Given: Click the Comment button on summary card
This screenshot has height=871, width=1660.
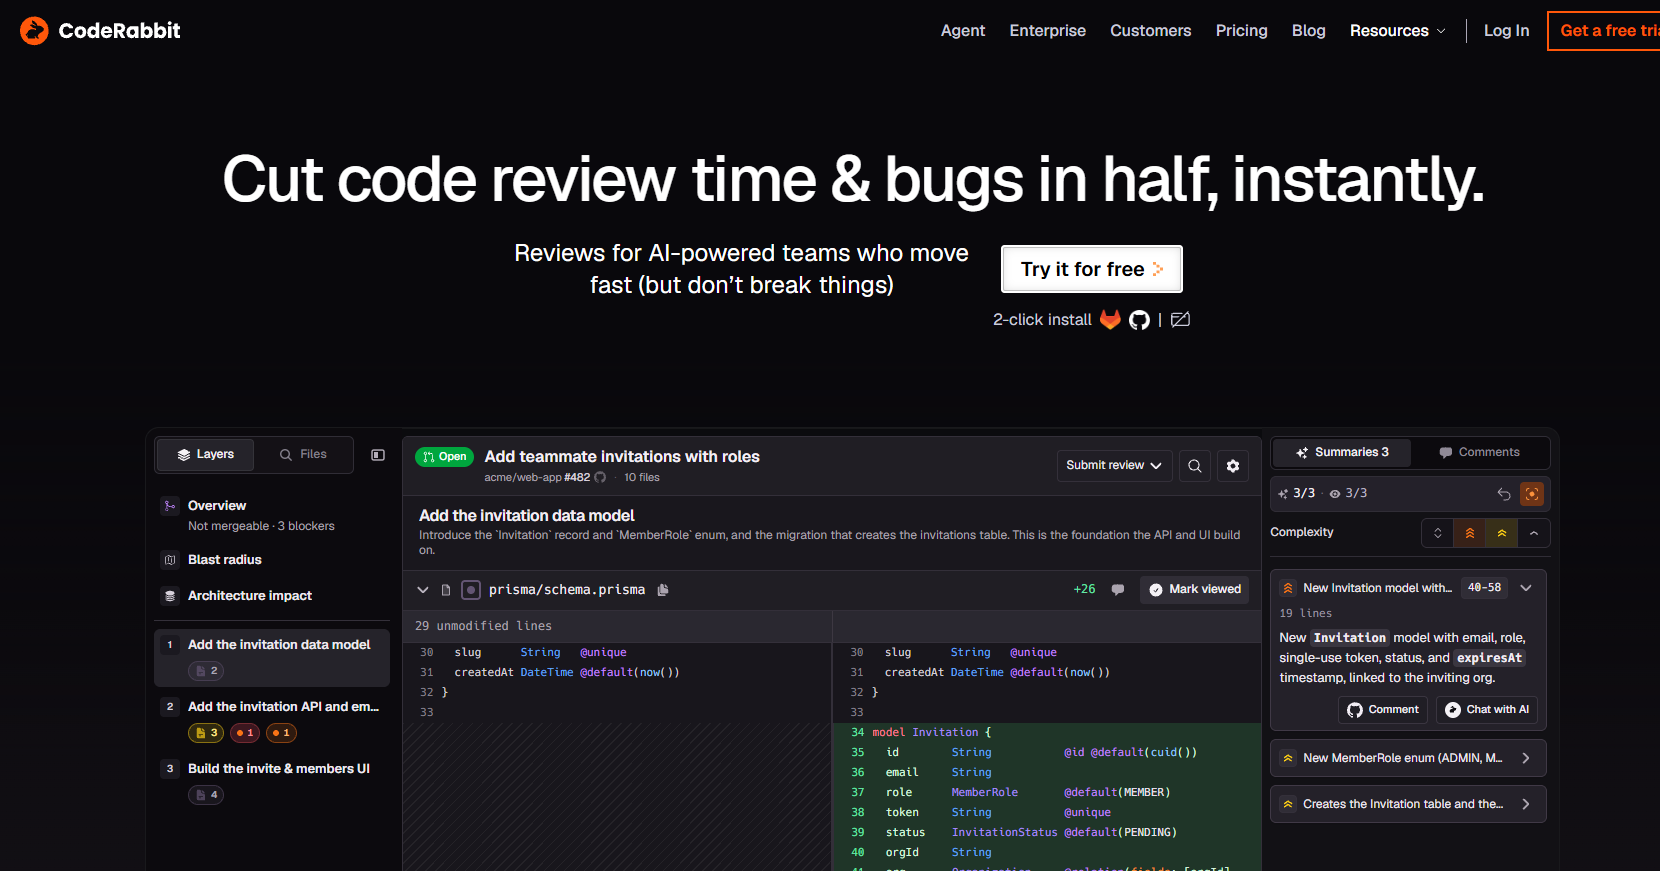Looking at the screenshot, I should click(1383, 710).
